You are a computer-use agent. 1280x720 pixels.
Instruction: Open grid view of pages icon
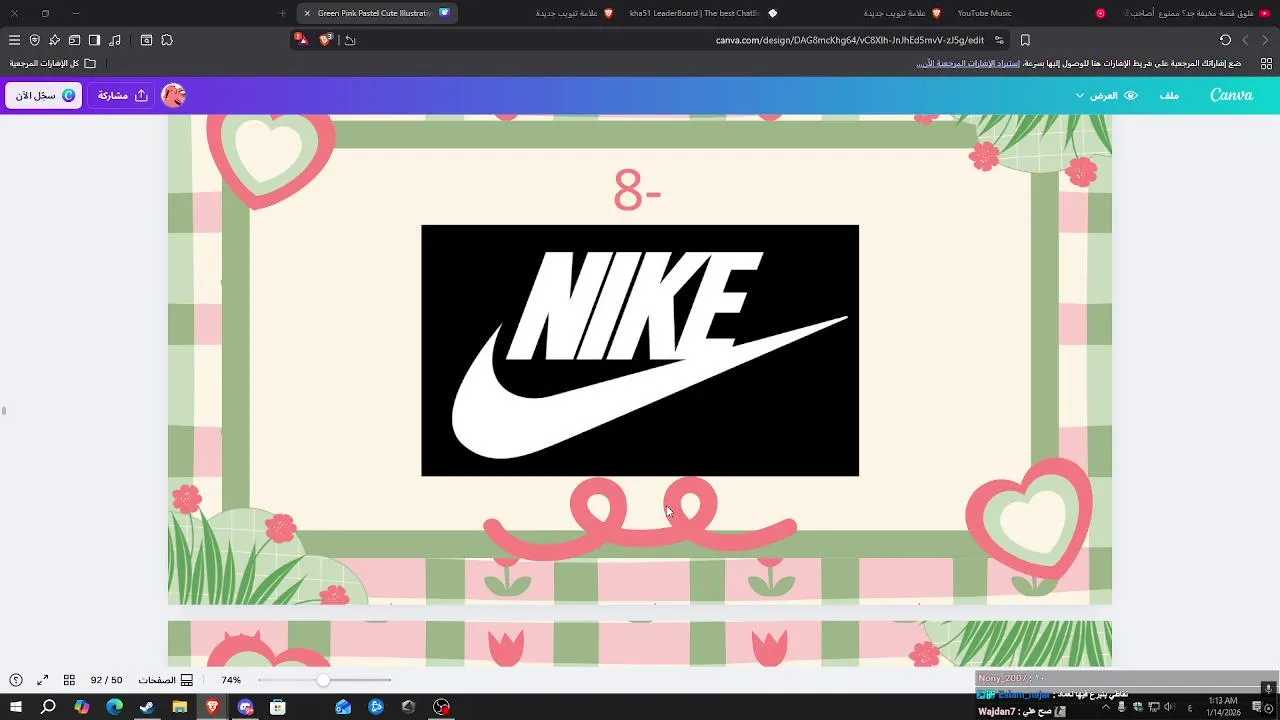pyautogui.click(x=69, y=680)
